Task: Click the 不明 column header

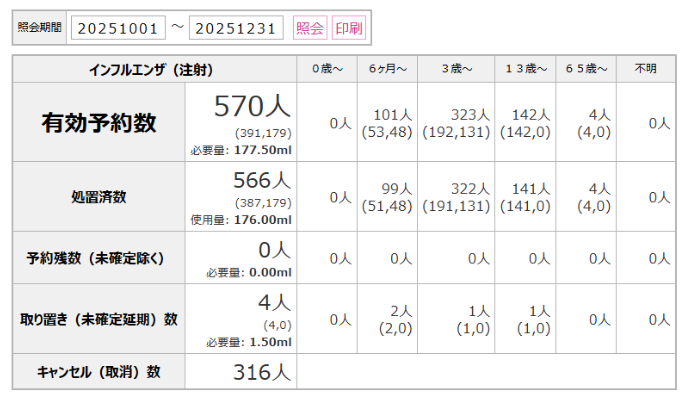Action: point(646,69)
